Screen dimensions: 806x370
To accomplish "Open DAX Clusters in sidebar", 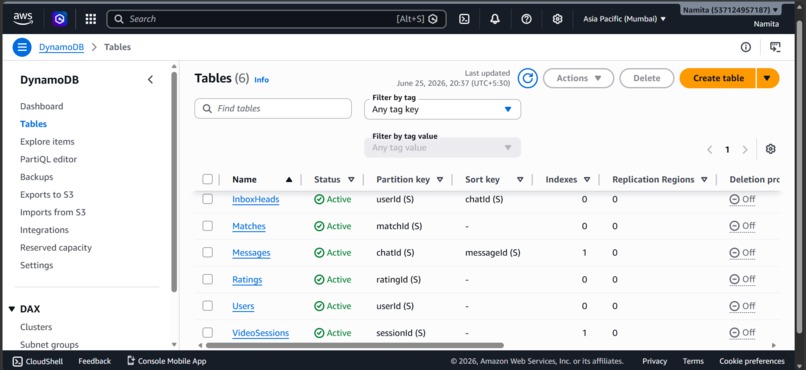I will (36, 327).
